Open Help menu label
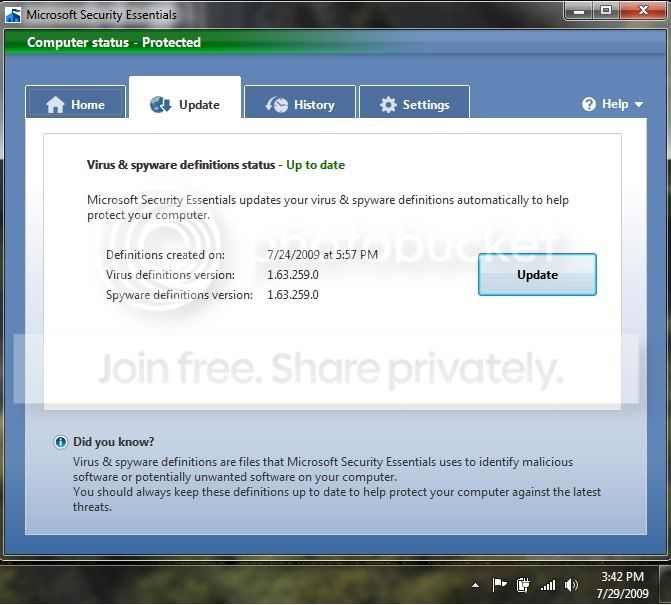Viewport: 671px width, 605px height. click(615, 104)
